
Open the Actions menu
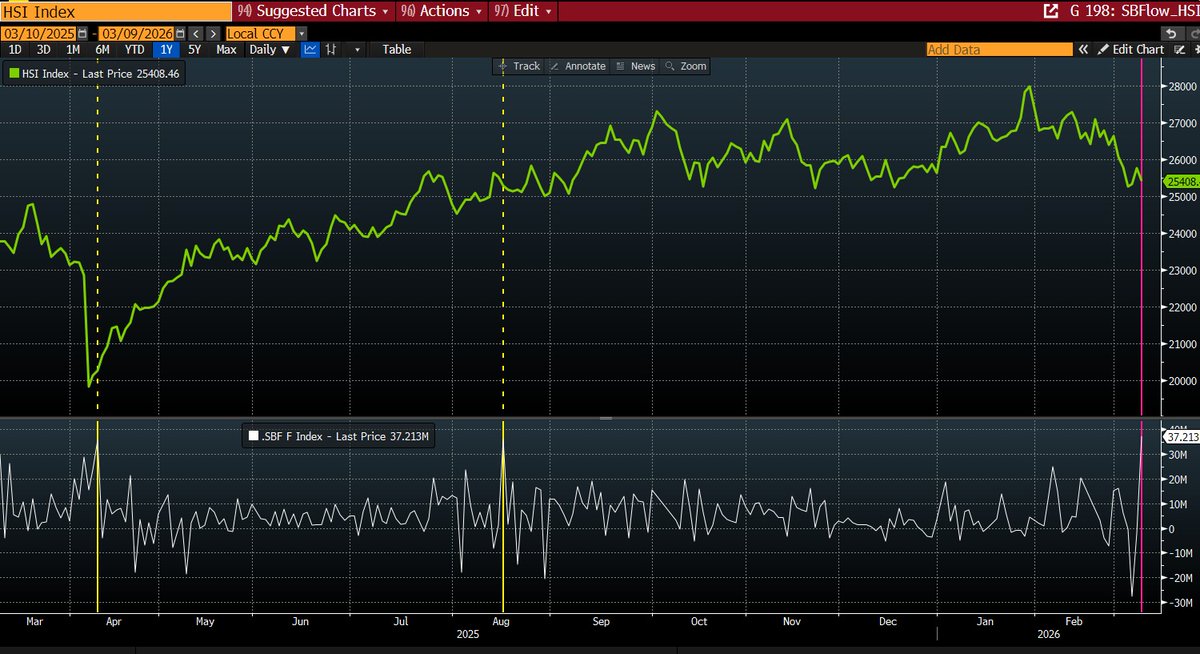[440, 11]
